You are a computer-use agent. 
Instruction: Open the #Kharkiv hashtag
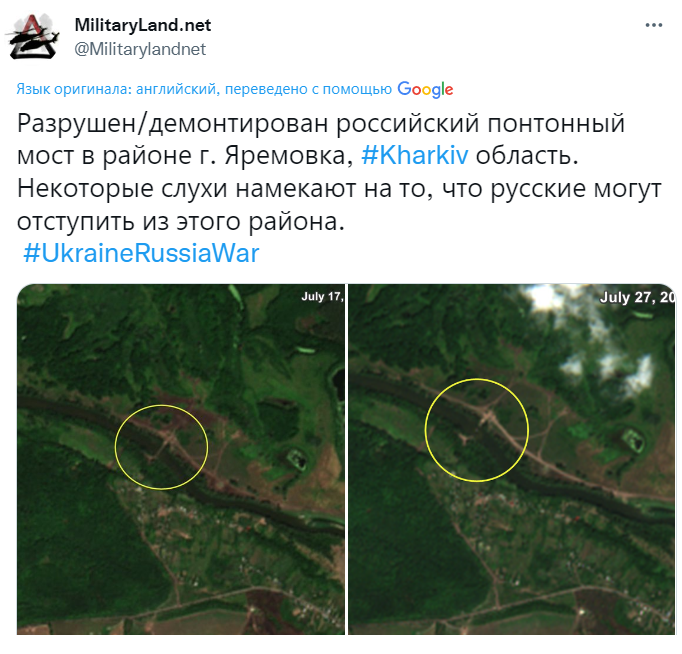coord(415,155)
